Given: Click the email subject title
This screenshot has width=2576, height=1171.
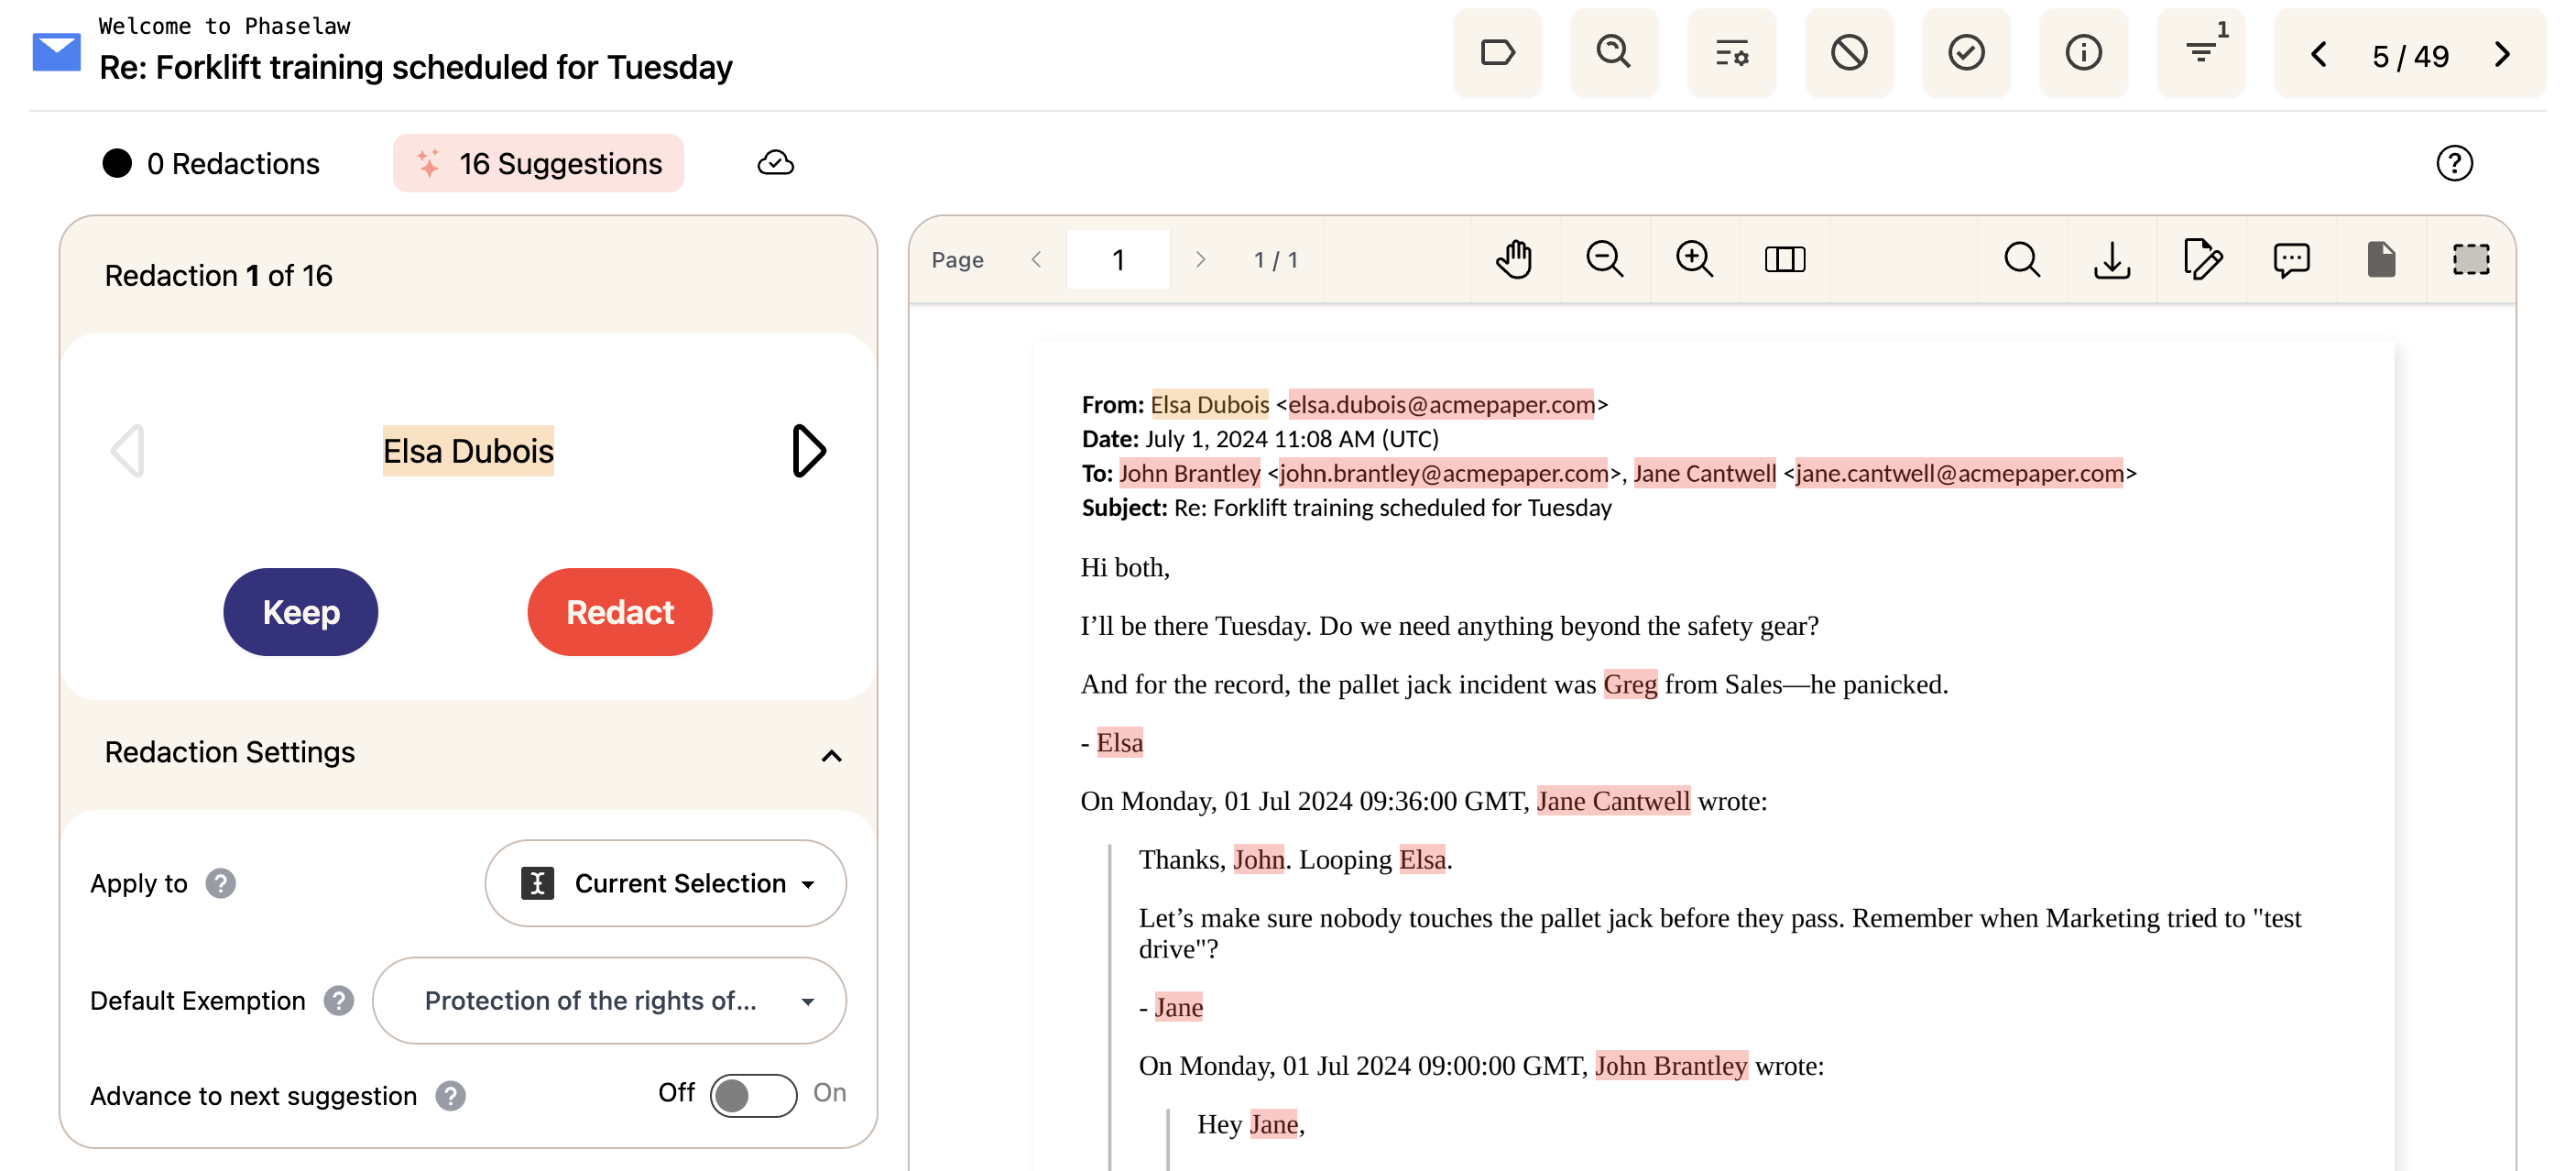Looking at the screenshot, I should (x=416, y=67).
